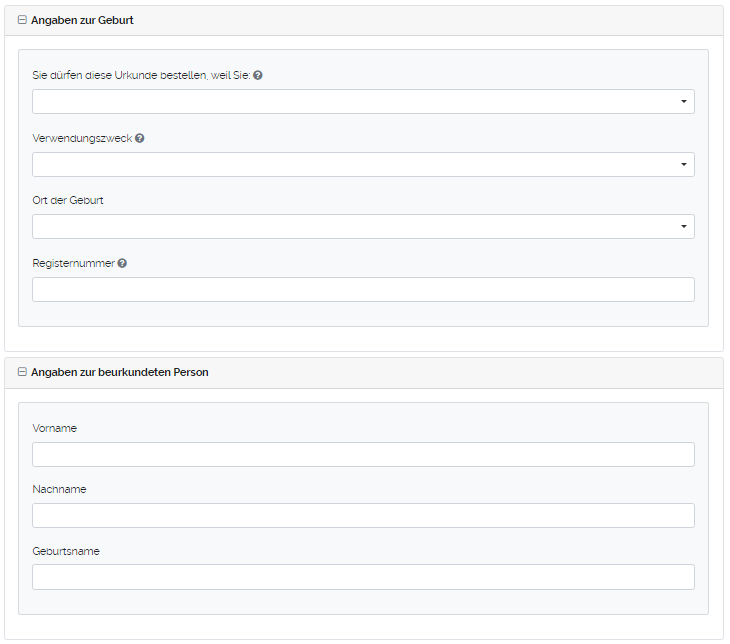Screen dimensions: 730x644
Task: Open the Verwendungszweck help question mark icon
Action: [140, 138]
